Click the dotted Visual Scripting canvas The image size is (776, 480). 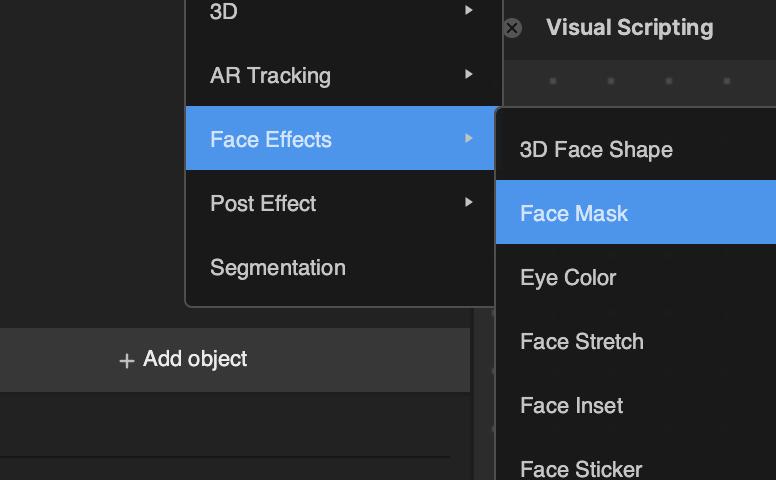pyautogui.click(x=640, y=82)
